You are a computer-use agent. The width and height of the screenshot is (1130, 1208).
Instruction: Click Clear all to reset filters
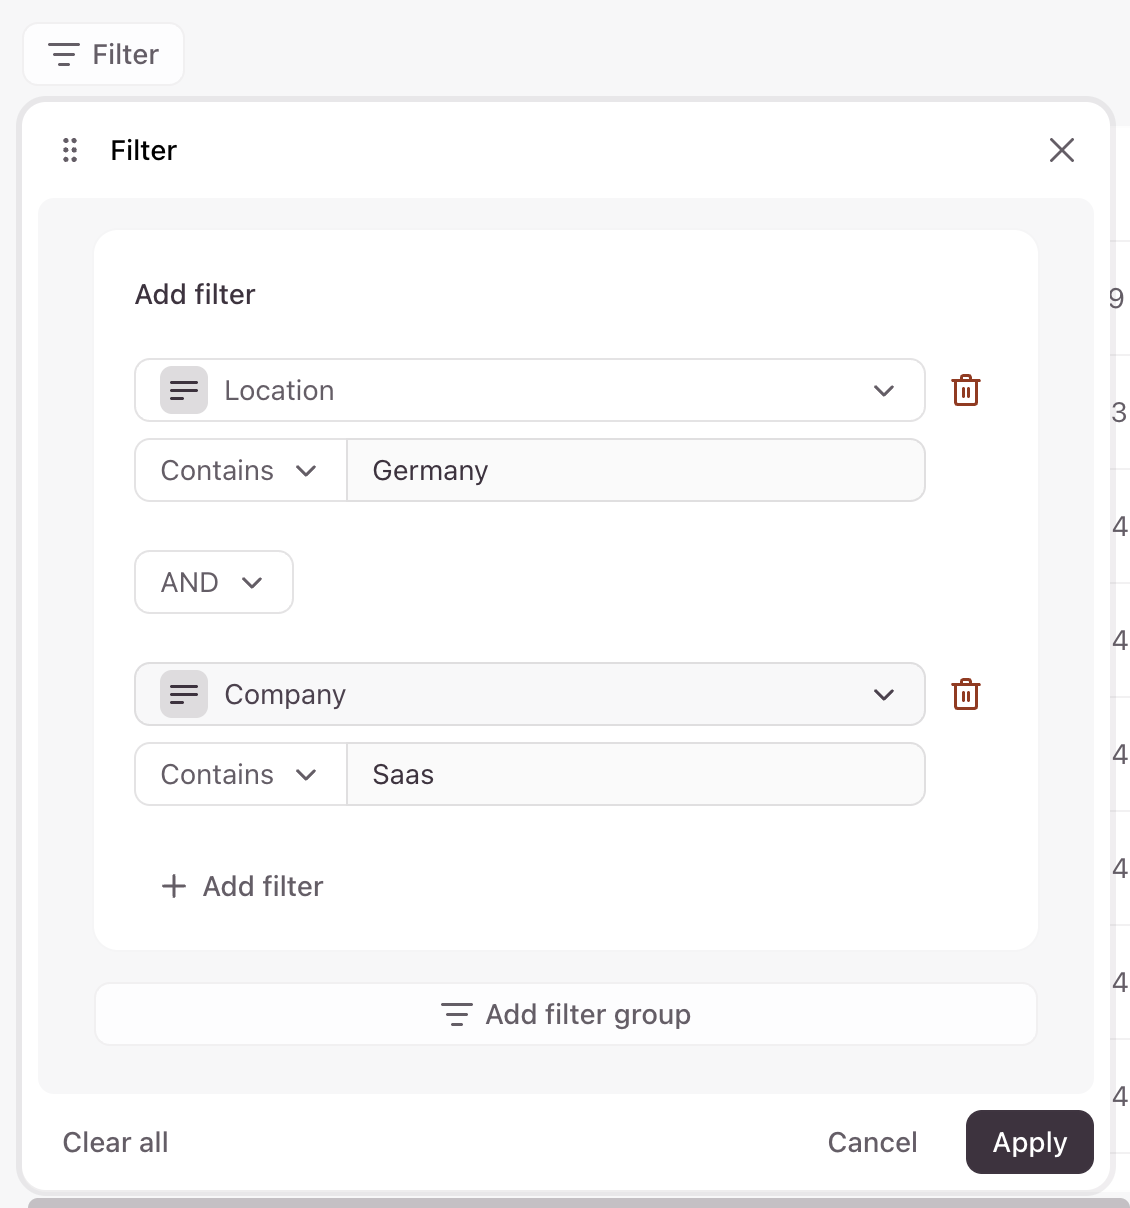pos(115,1142)
